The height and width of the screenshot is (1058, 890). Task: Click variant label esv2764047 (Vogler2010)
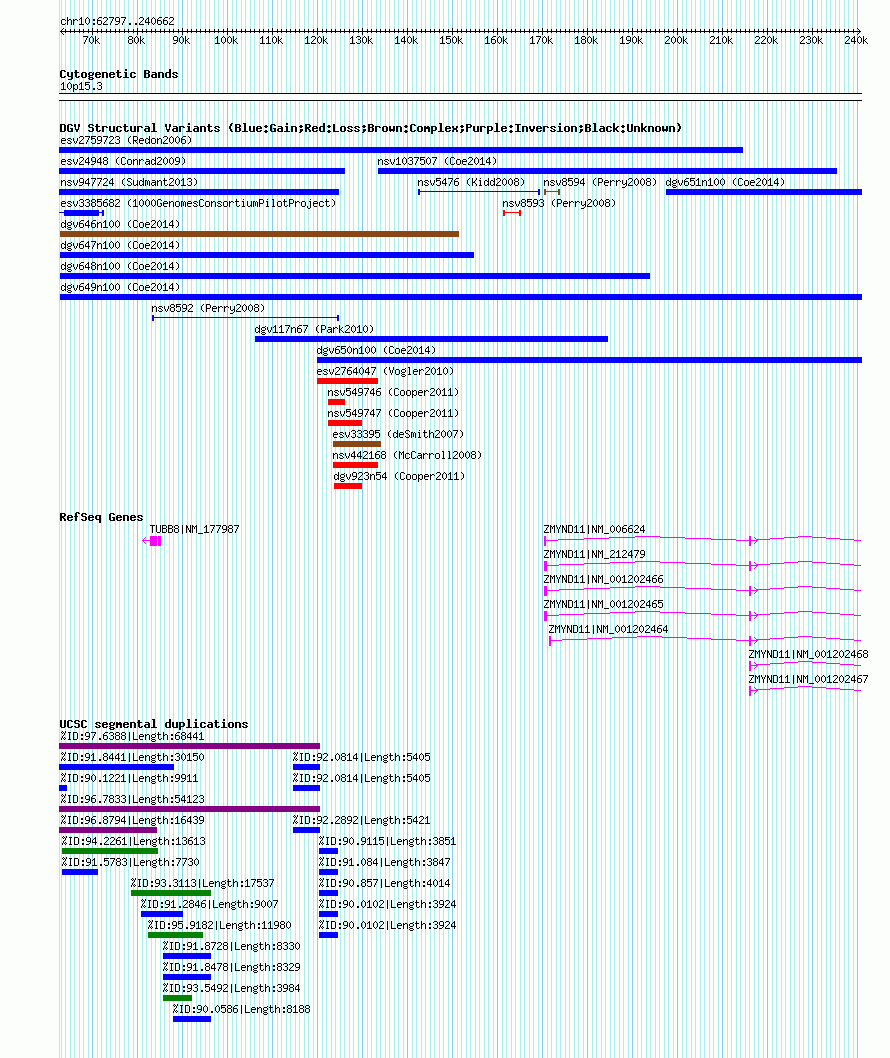[385, 371]
